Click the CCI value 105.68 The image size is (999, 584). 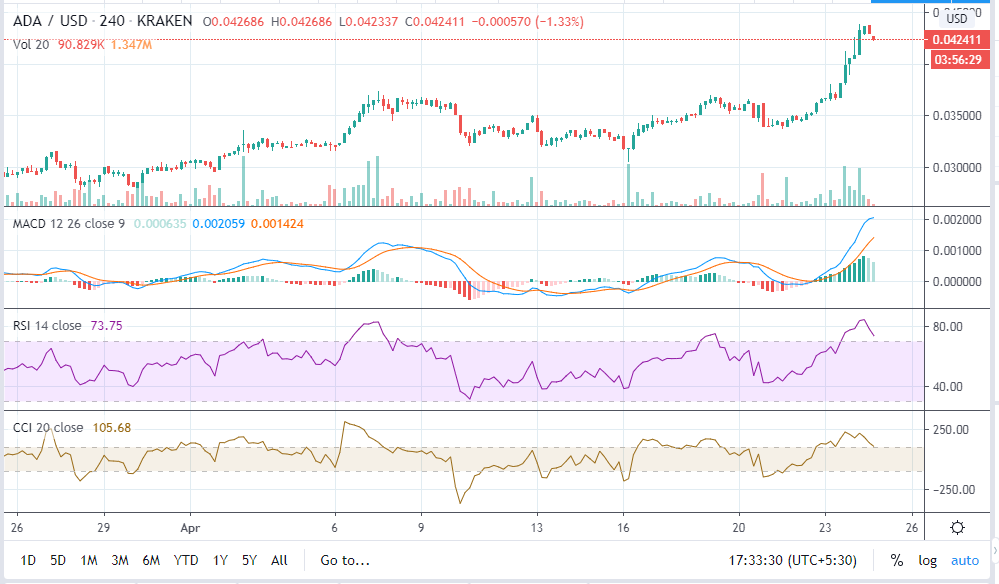pos(111,427)
